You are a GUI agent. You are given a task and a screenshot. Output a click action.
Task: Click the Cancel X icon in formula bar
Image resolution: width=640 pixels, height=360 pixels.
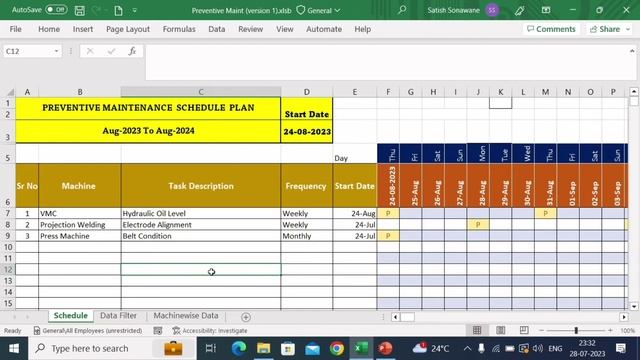pyautogui.click(x=90, y=51)
